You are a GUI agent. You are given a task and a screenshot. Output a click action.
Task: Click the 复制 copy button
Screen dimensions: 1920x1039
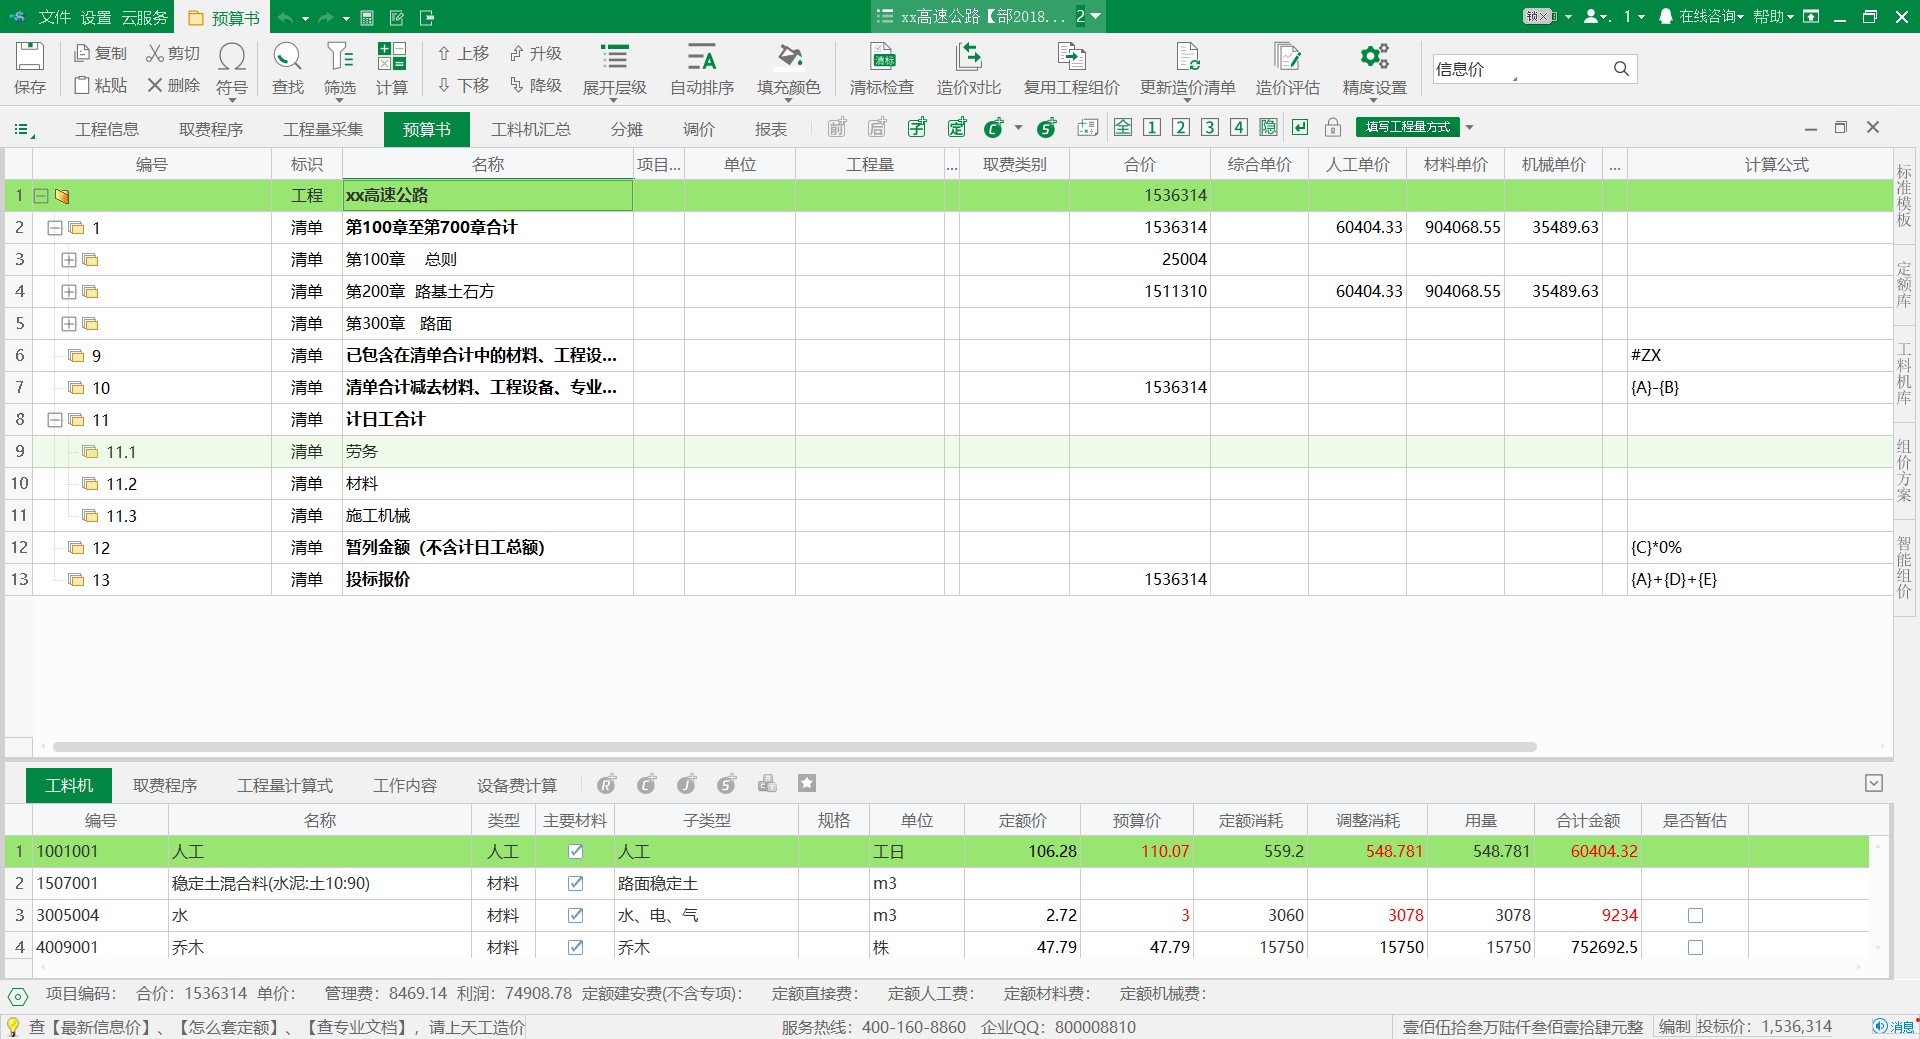click(x=101, y=53)
